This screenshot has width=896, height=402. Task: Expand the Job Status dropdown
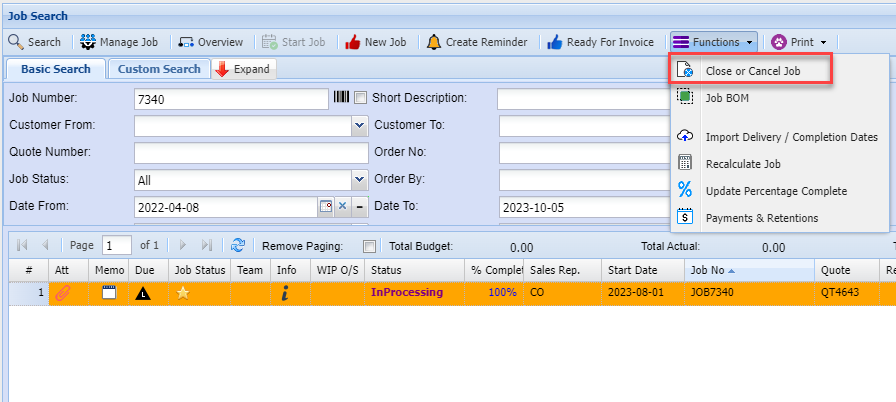coord(359,180)
